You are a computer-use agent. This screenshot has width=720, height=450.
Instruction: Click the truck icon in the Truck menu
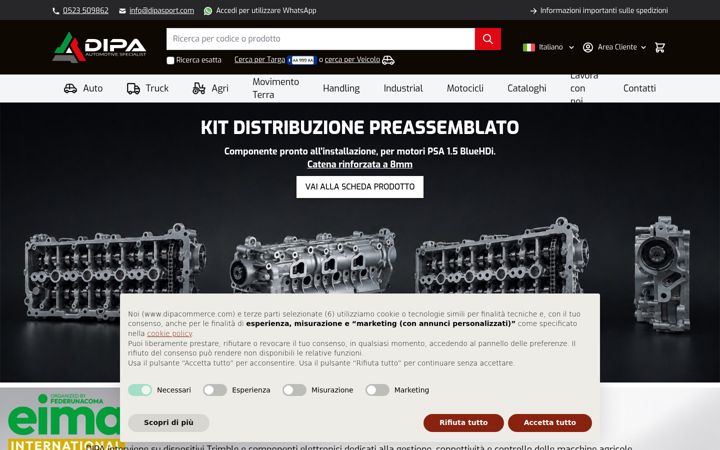133,88
